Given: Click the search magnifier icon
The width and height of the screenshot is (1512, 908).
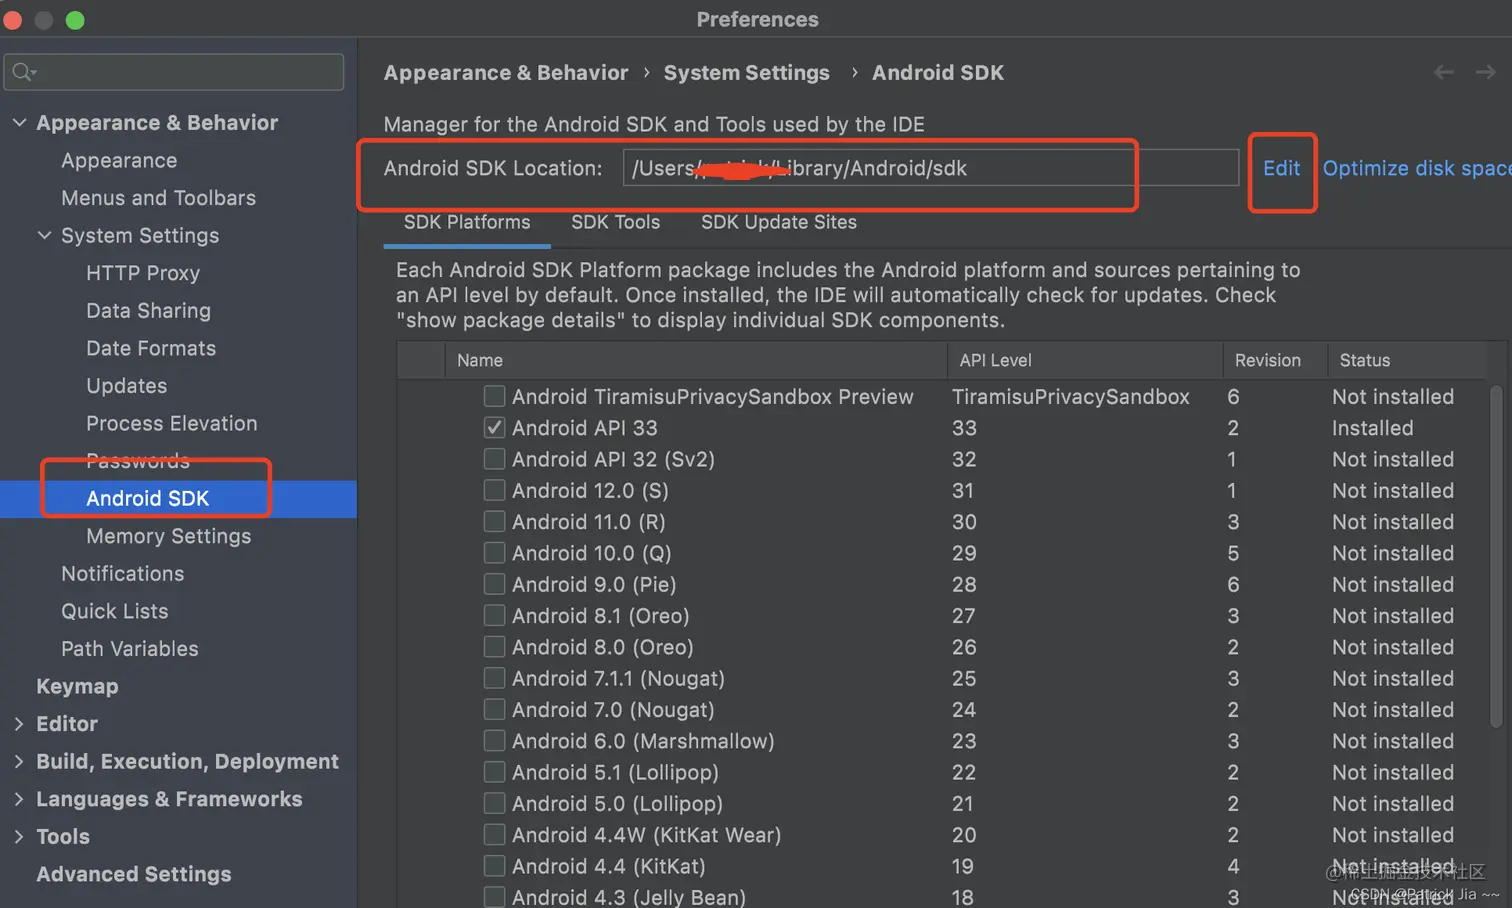Looking at the screenshot, I should pos(24,72).
